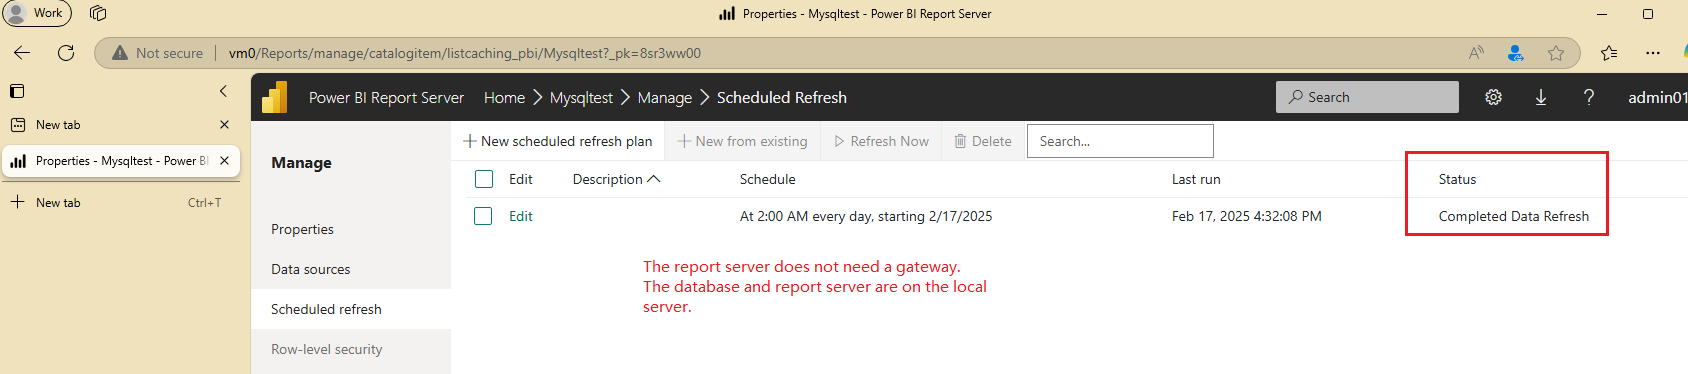Maximize the browser window

(1648, 14)
